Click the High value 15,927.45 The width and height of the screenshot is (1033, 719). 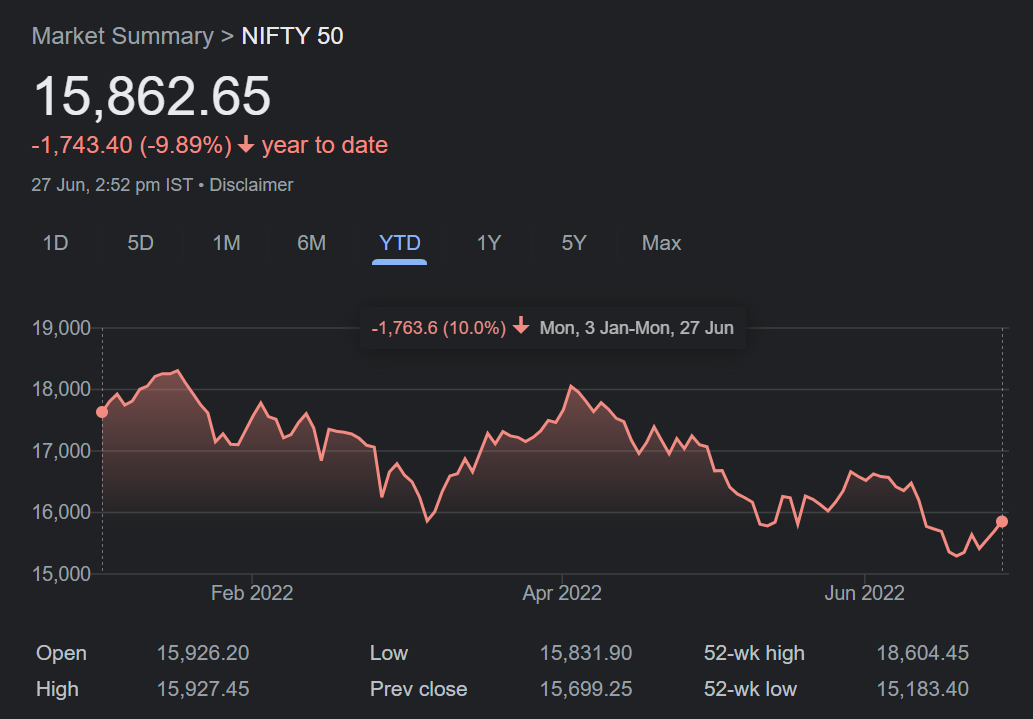203,689
